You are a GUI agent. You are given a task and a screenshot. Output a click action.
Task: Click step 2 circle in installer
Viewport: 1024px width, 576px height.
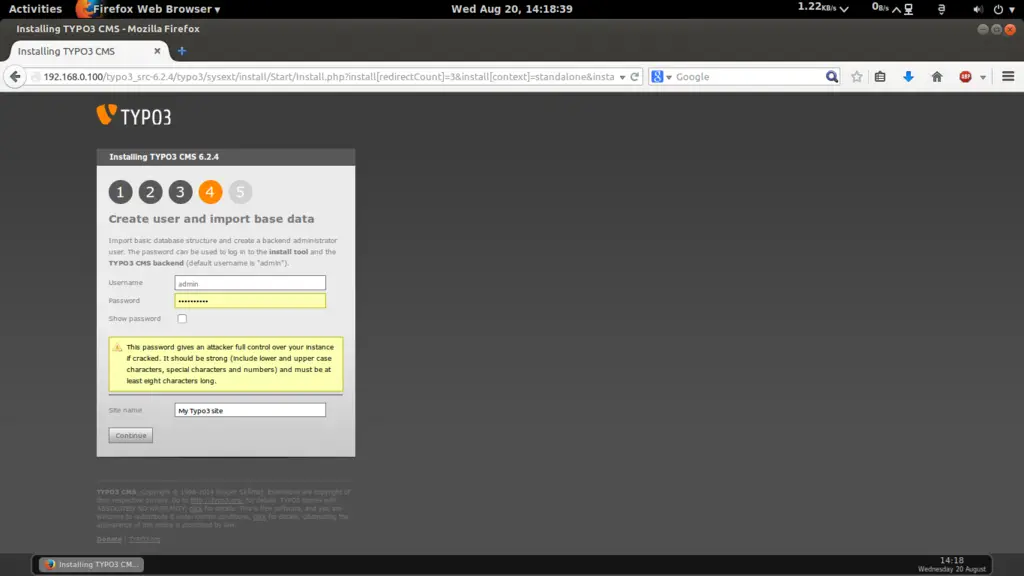click(150, 192)
